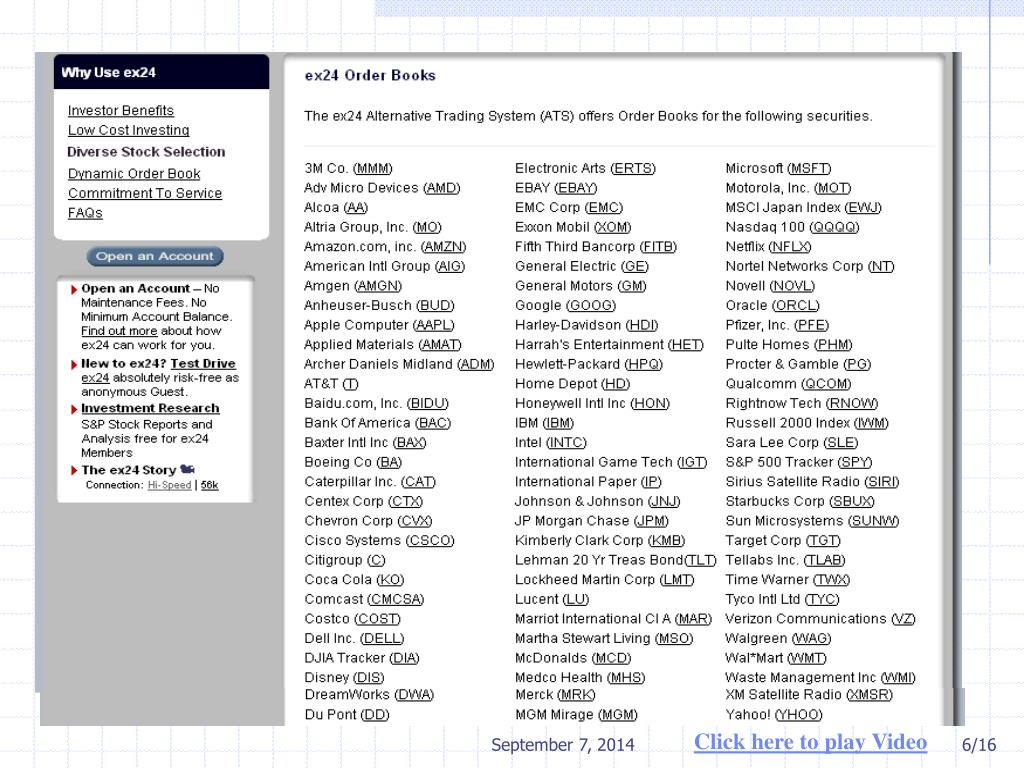Open the INTC ticker link
The height and width of the screenshot is (768, 1024).
pos(566,443)
